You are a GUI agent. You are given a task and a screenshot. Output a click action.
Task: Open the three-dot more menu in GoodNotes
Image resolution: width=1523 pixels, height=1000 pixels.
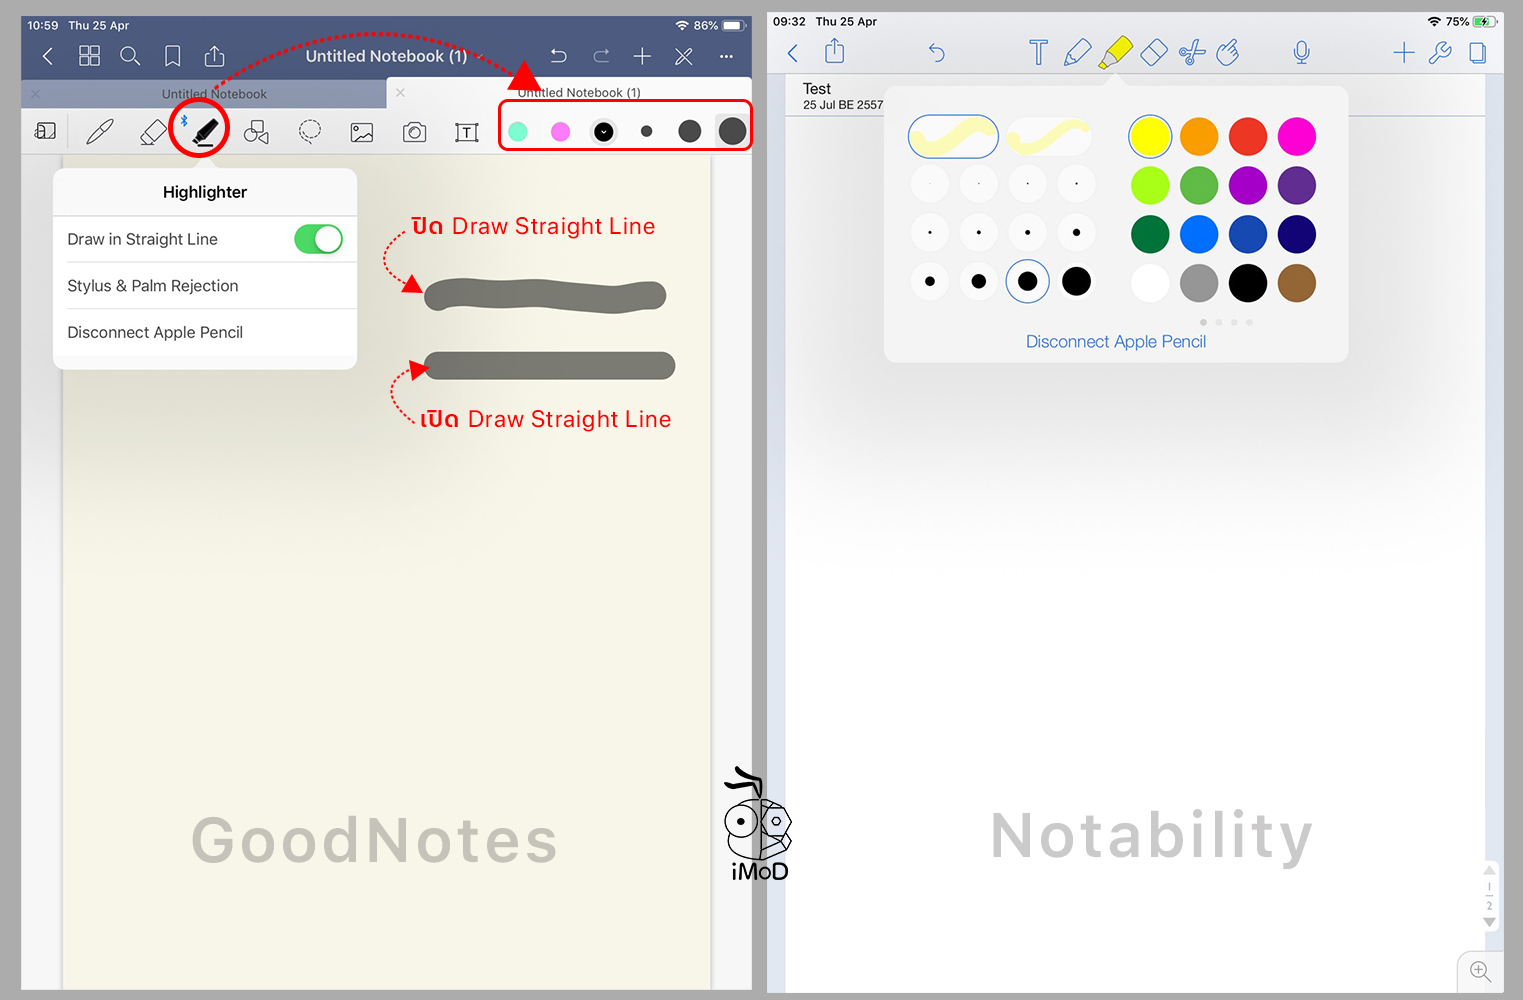[x=726, y=56]
